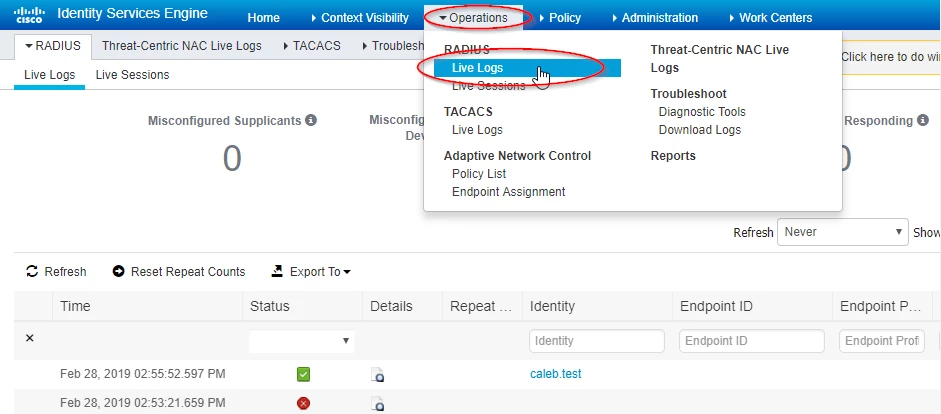Expand the Policy menu
941x414 pixels.
560,17
